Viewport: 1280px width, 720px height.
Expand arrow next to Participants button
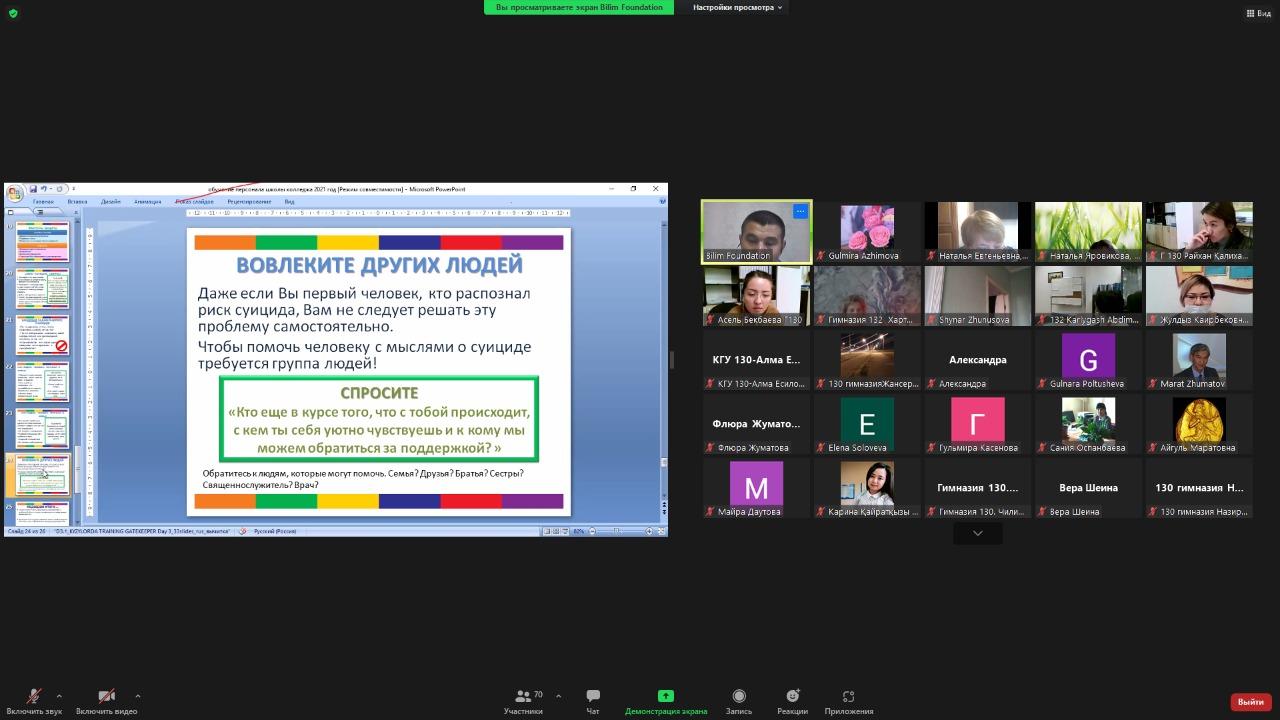558,696
